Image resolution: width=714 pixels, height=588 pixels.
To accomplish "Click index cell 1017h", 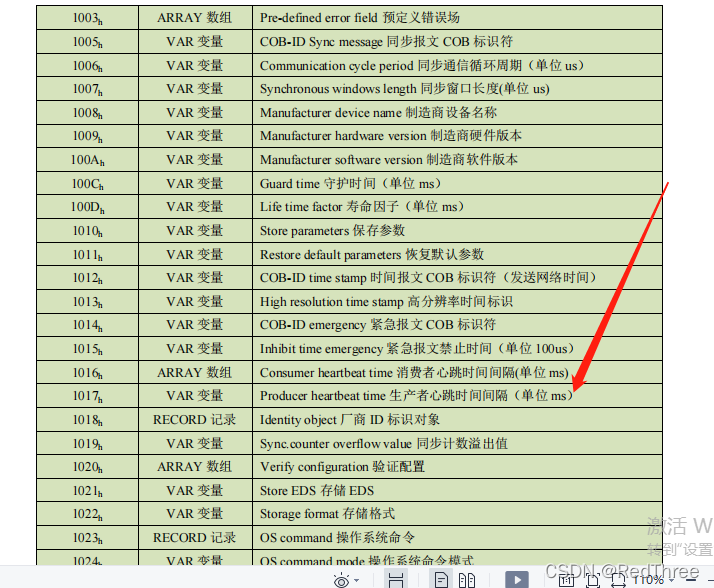I will pyautogui.click(x=87, y=396).
